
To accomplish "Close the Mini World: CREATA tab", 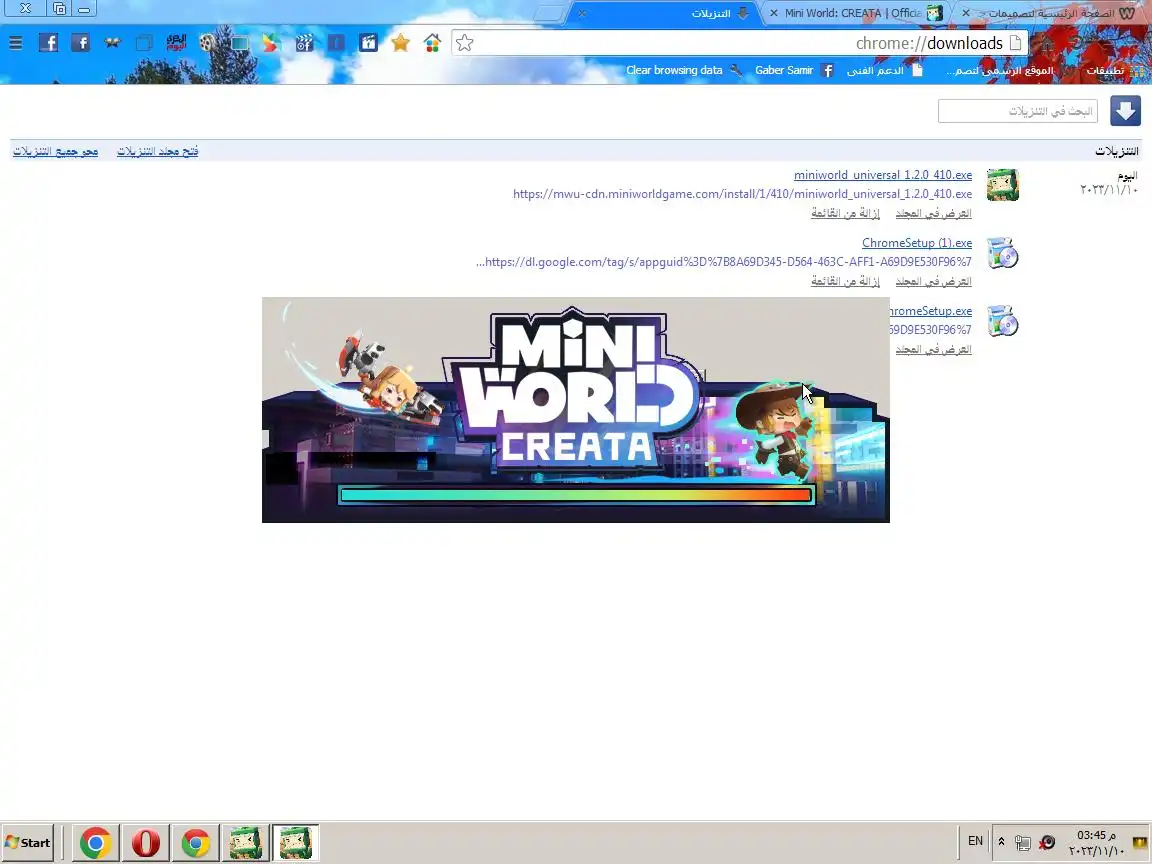I will coord(774,13).
